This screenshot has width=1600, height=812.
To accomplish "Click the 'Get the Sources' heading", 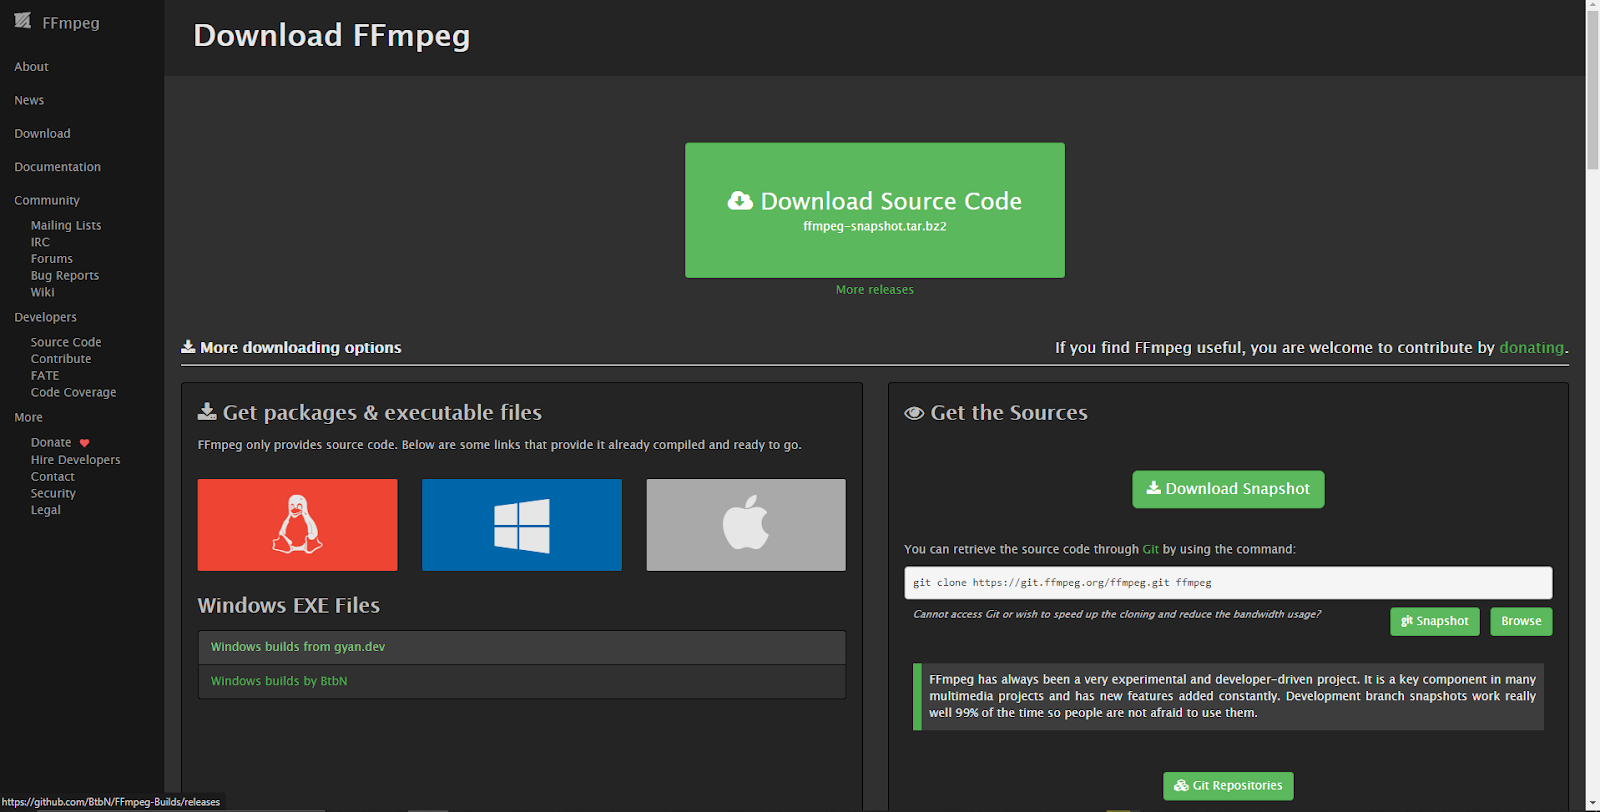I will point(996,413).
